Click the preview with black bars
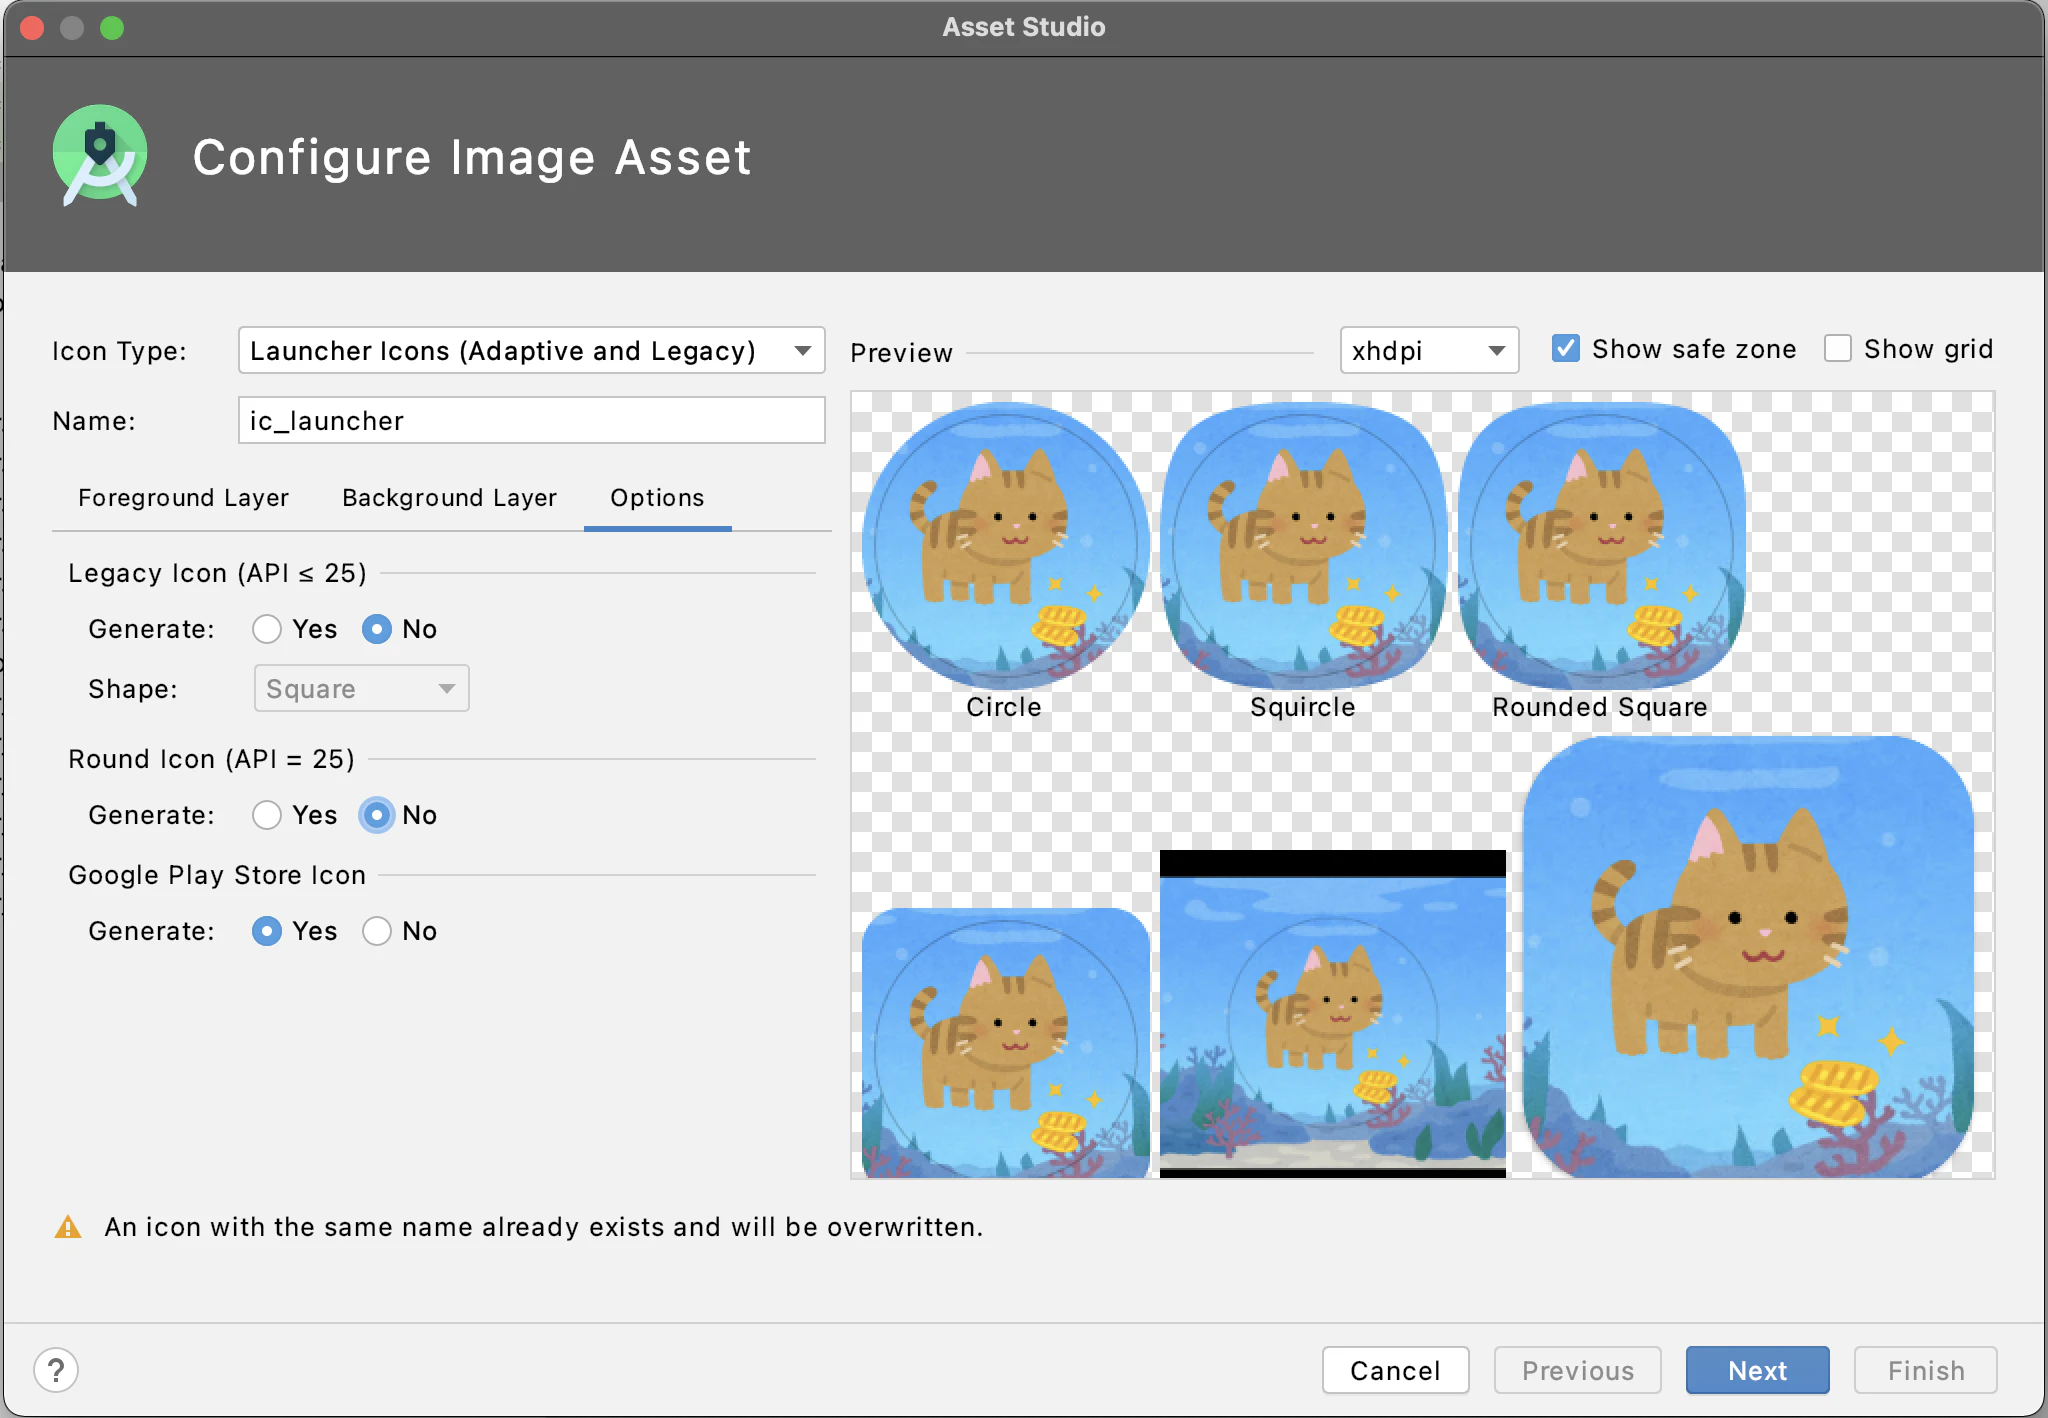Screen dimensions: 2048x1418 coord(1333,1014)
